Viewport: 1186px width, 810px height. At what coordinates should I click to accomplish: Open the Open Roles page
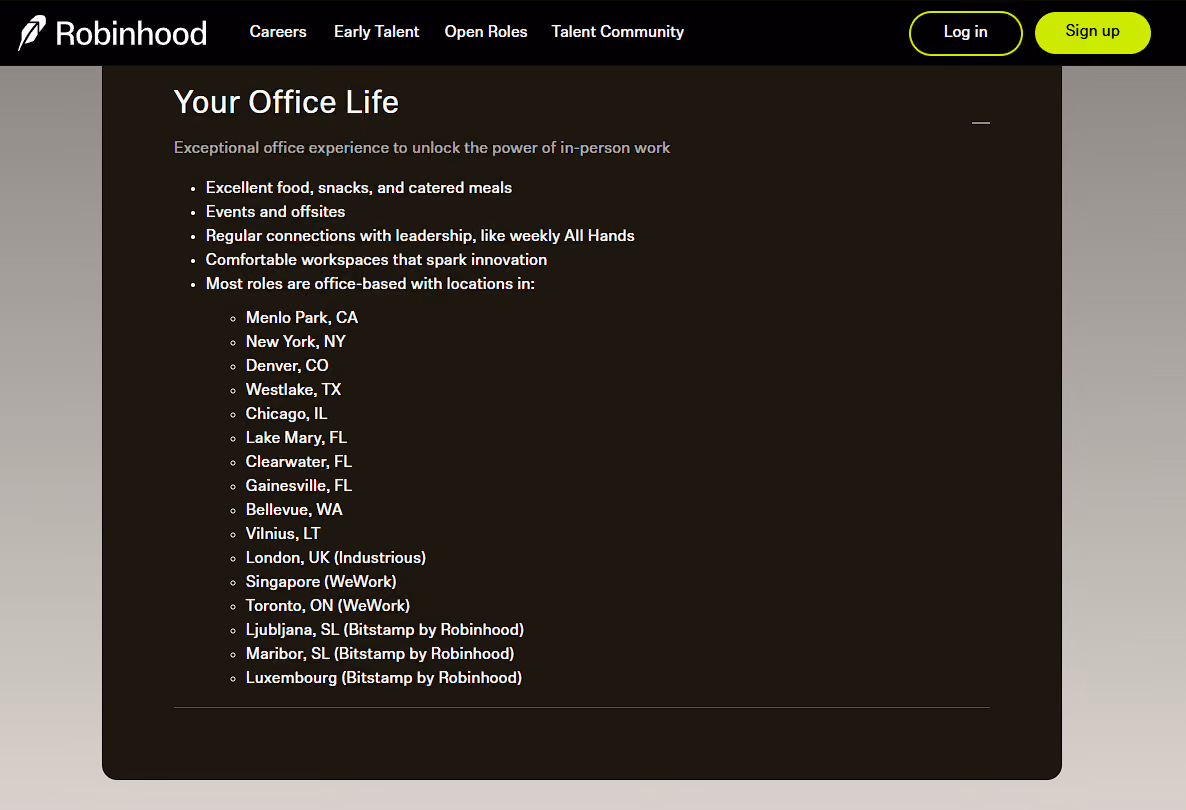click(x=486, y=32)
